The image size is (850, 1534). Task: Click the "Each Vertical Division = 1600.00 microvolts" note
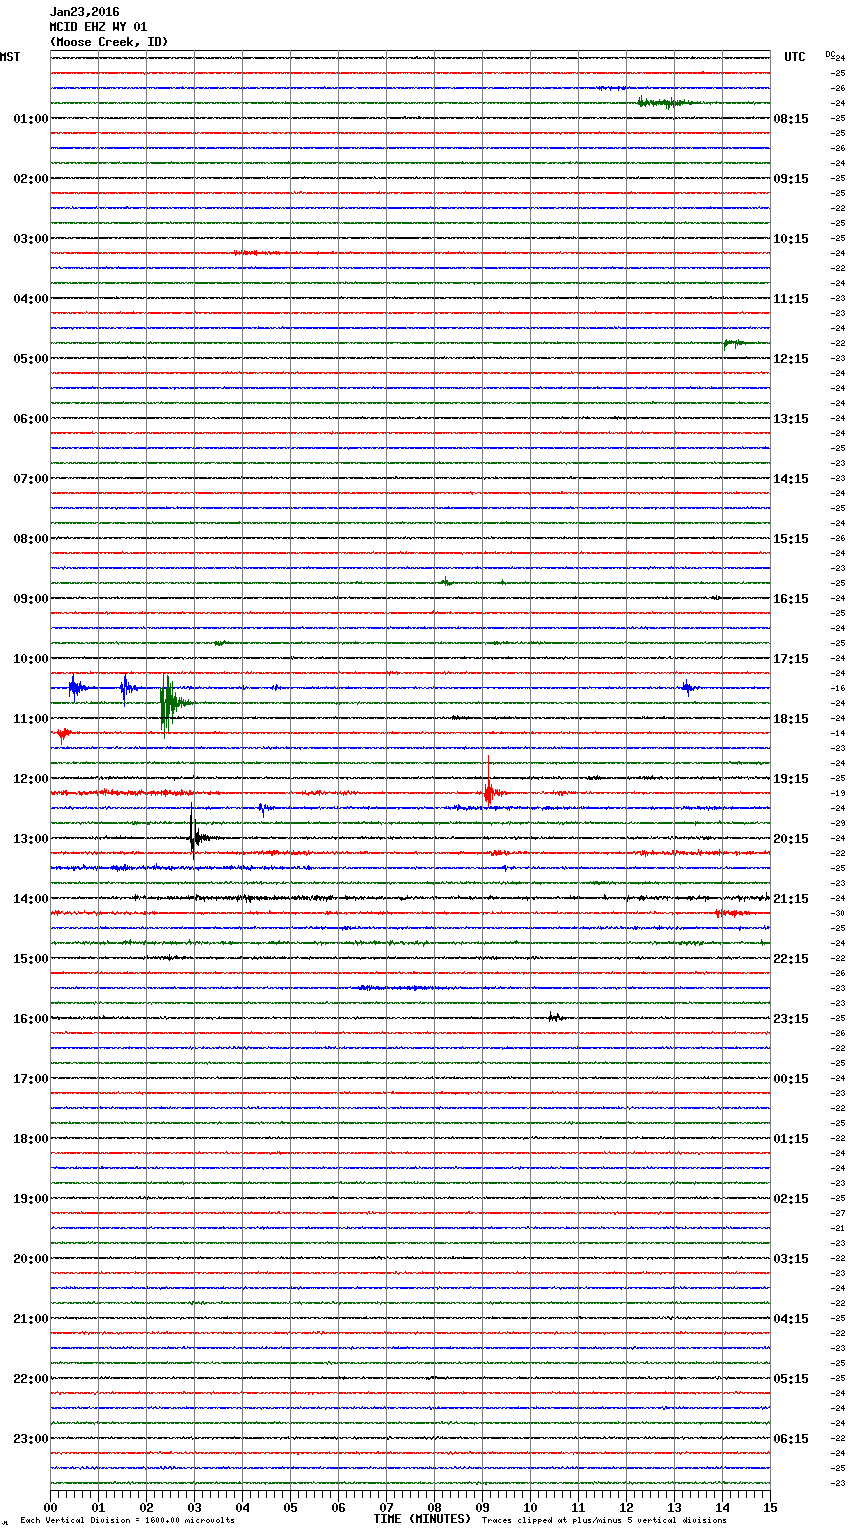tap(128, 1521)
